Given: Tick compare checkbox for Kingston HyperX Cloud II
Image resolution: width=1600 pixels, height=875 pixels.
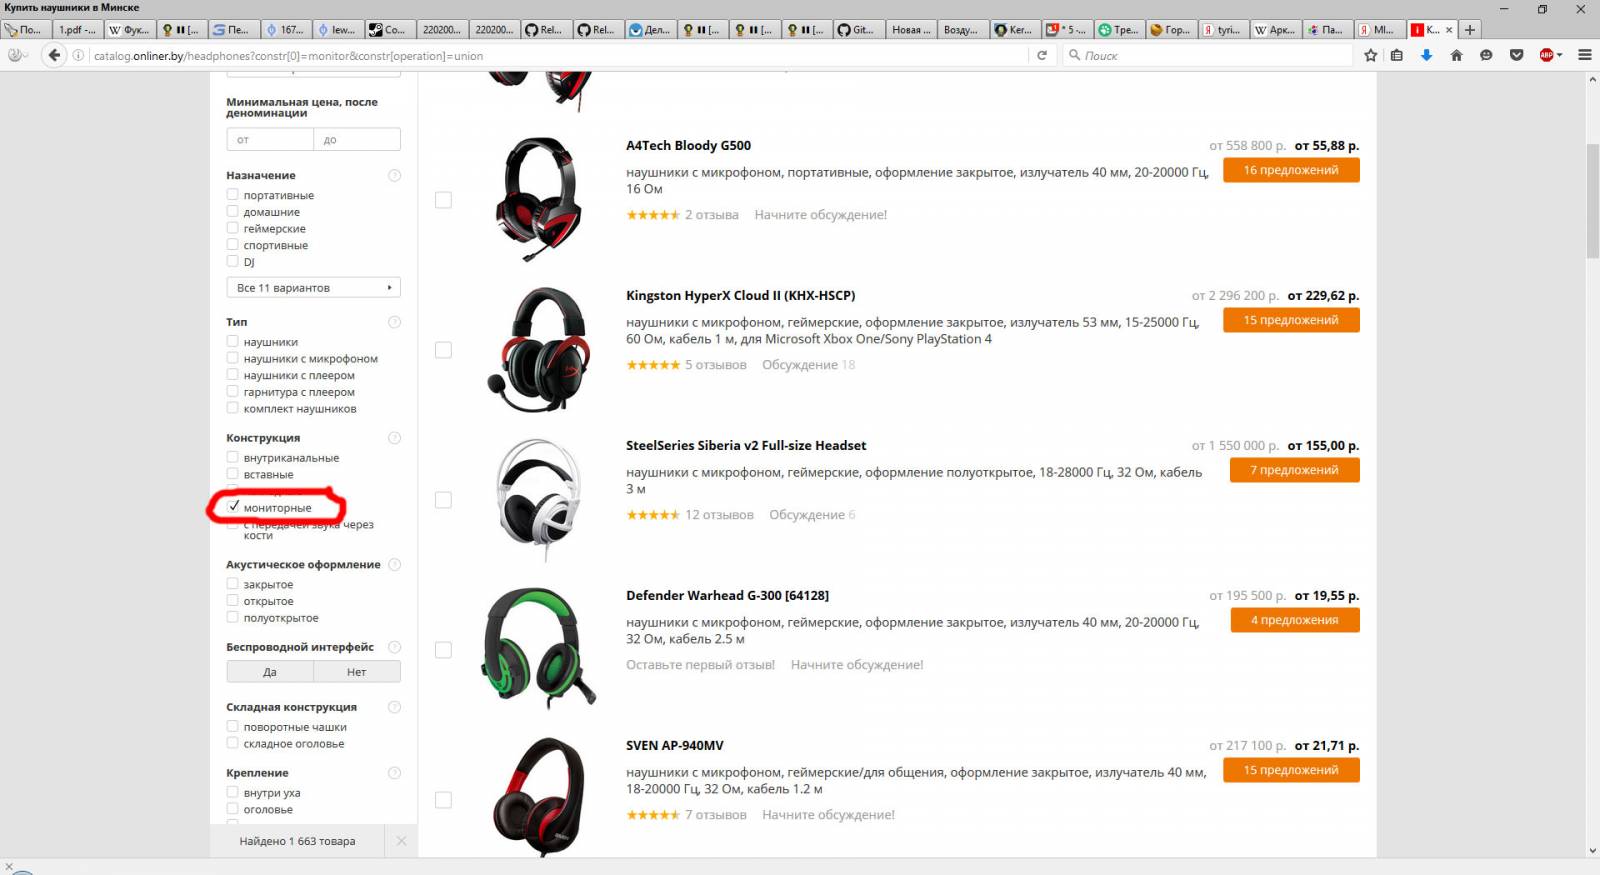Looking at the screenshot, I should tap(443, 350).
